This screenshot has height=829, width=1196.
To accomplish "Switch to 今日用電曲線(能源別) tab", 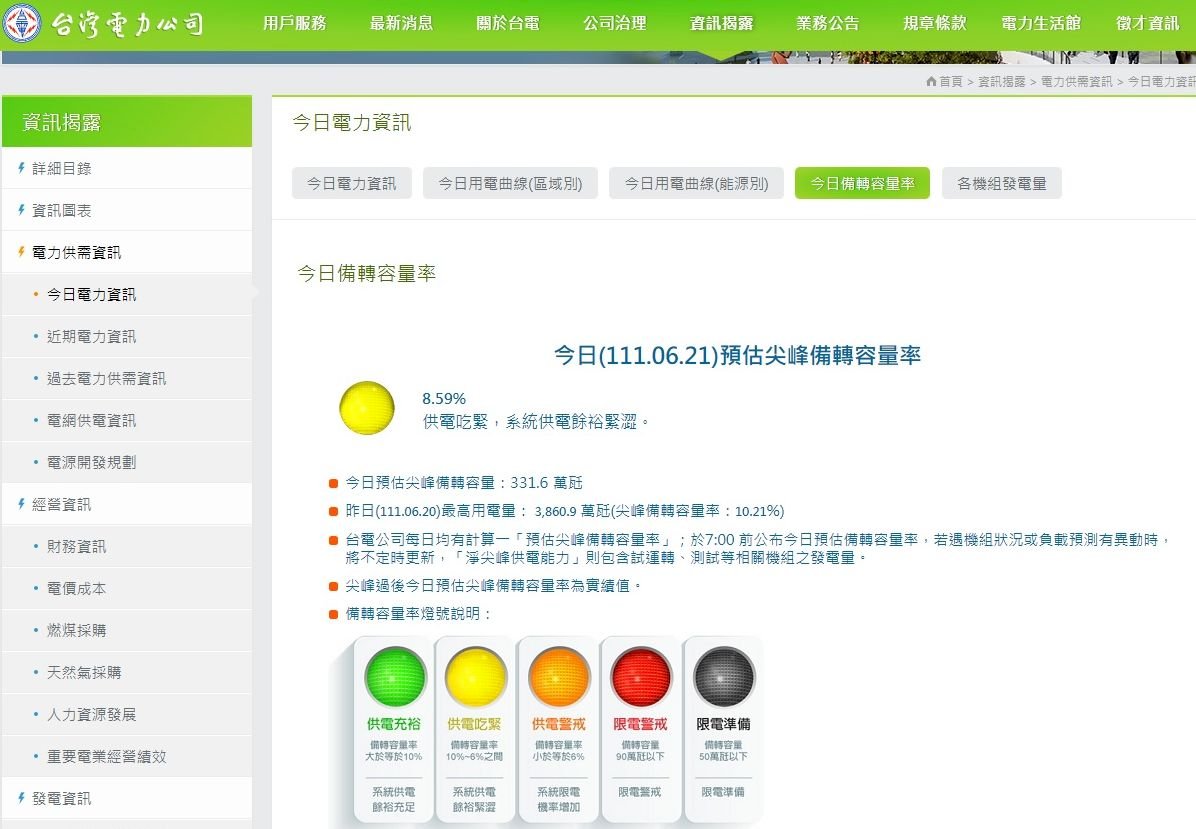I will (x=696, y=183).
